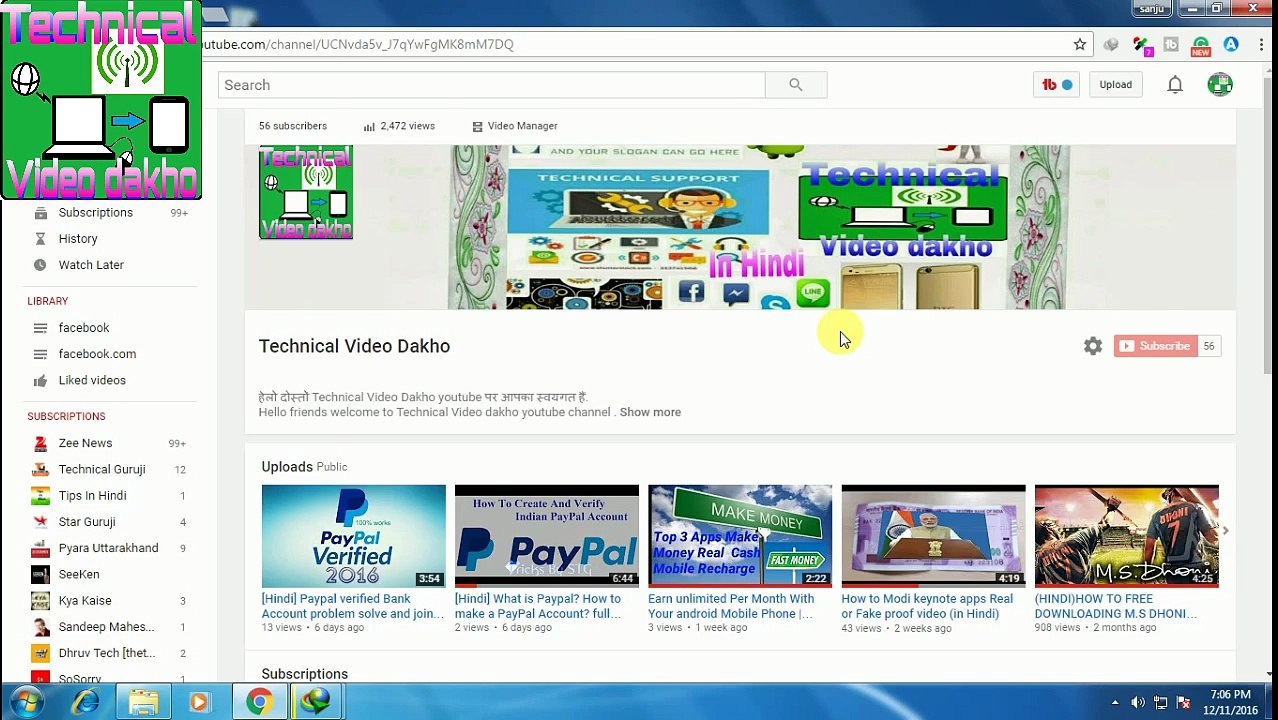1278x720 pixels.
Task: Open title Earn unlimited Per Month
Action: click(731, 606)
